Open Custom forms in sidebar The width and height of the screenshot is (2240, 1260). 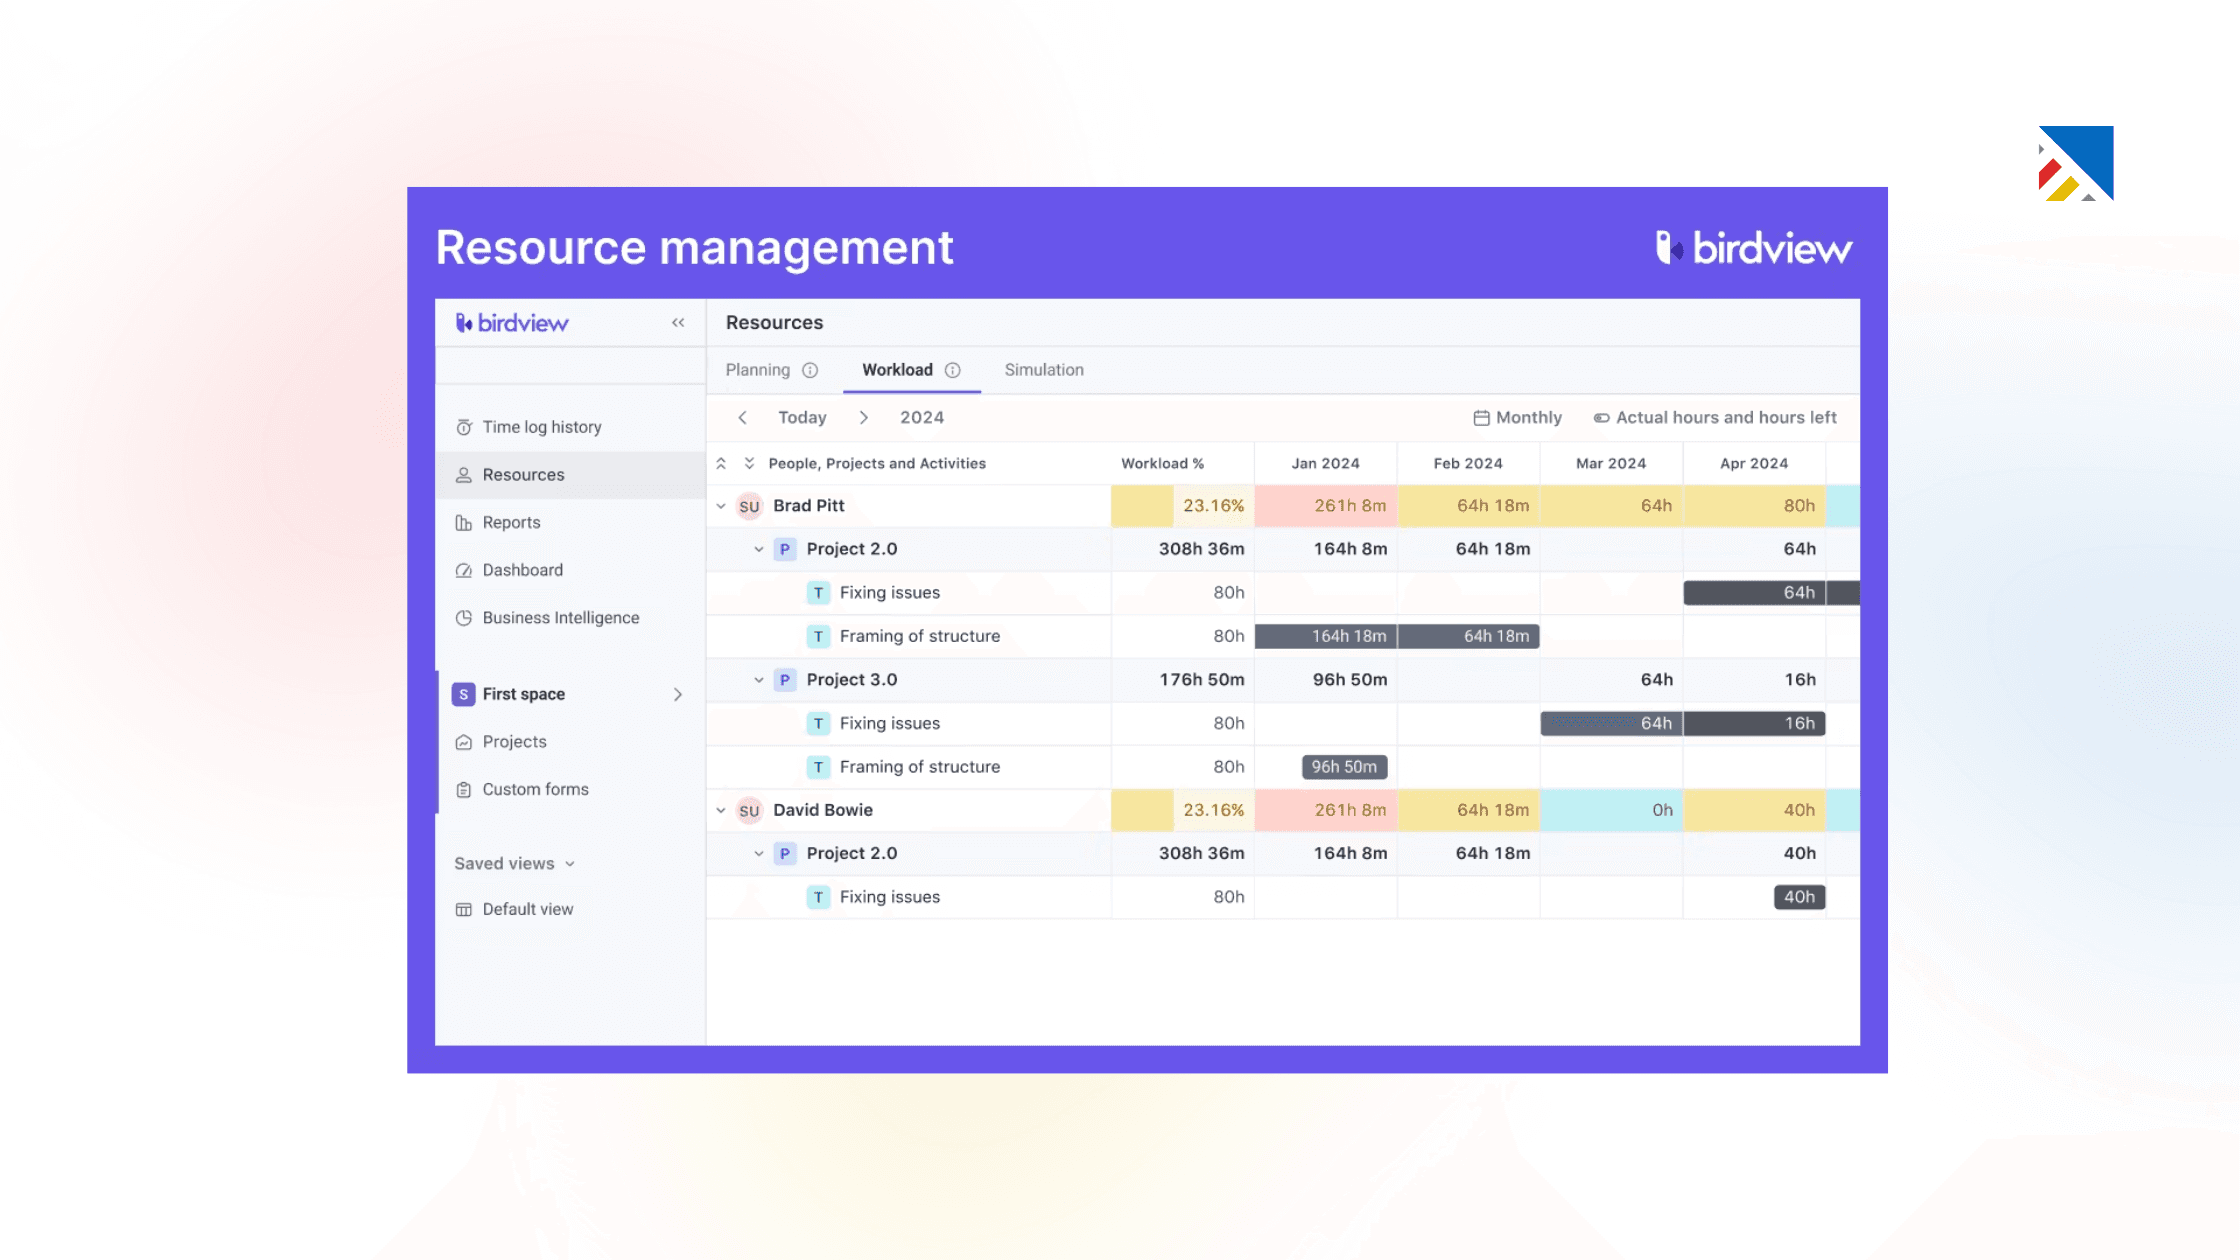click(x=535, y=789)
